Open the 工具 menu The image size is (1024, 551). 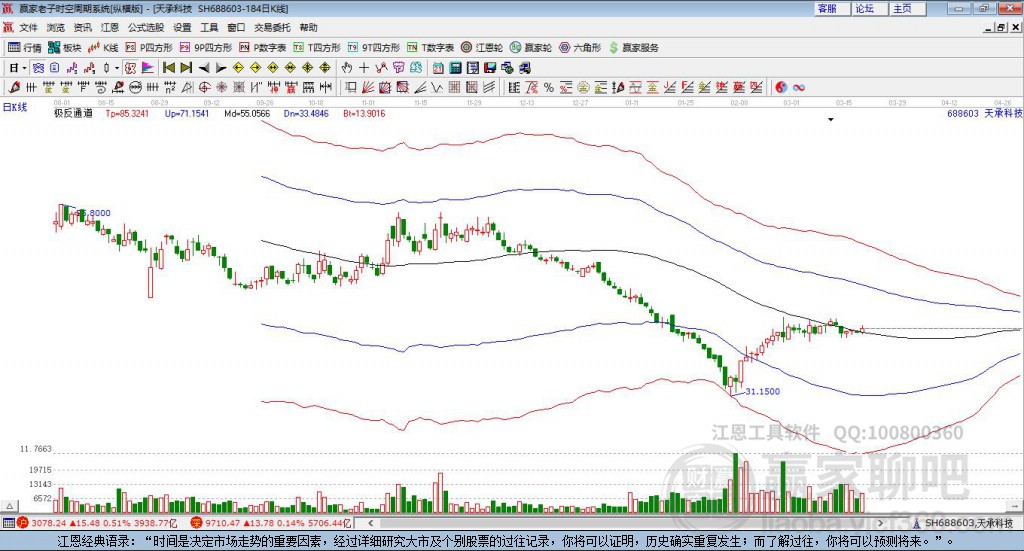(x=209, y=27)
